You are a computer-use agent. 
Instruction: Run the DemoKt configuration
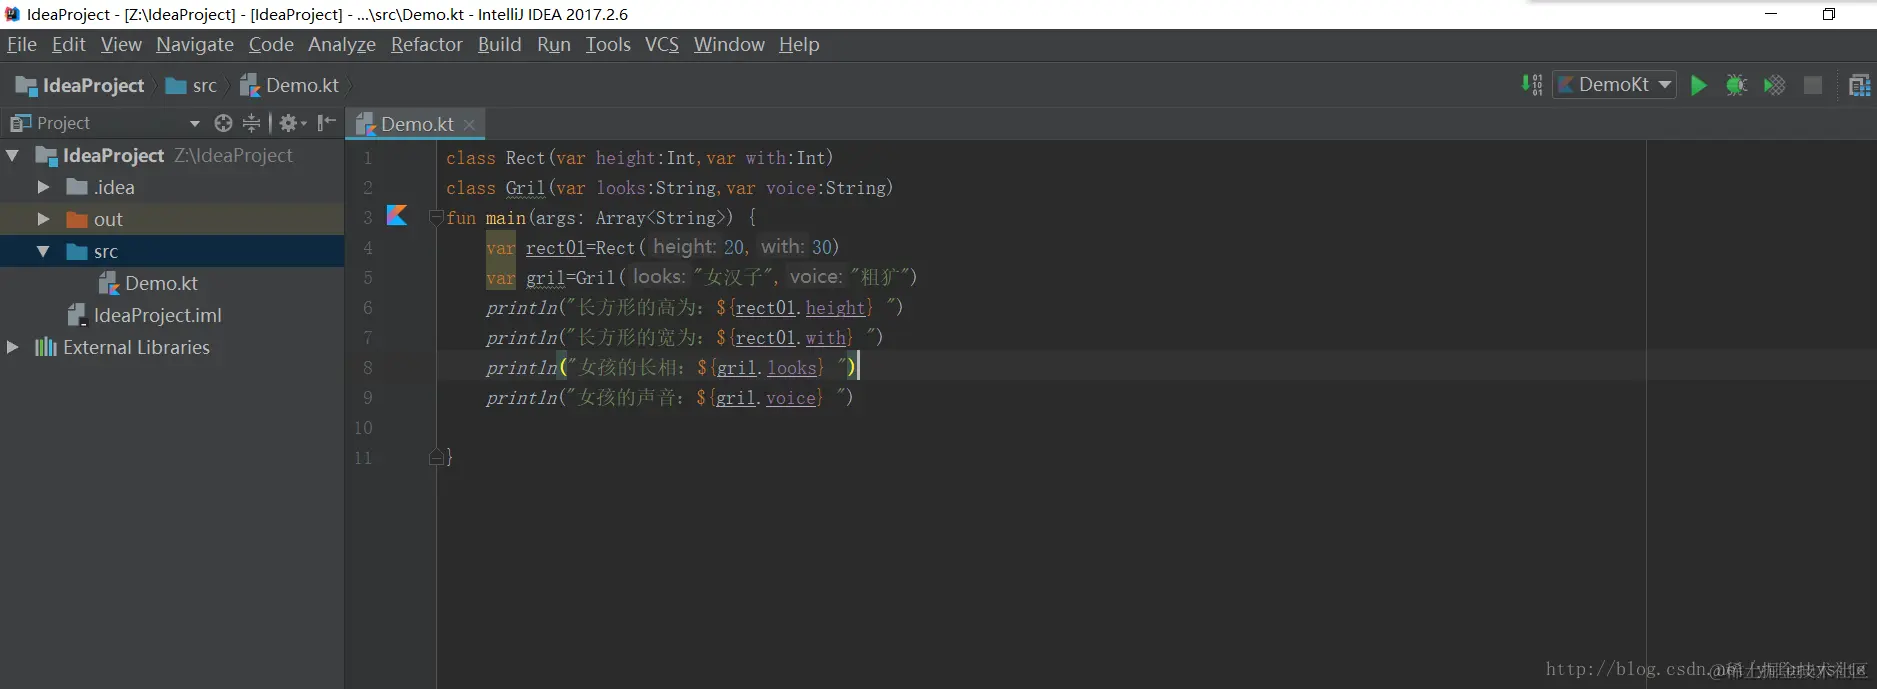coord(1698,85)
